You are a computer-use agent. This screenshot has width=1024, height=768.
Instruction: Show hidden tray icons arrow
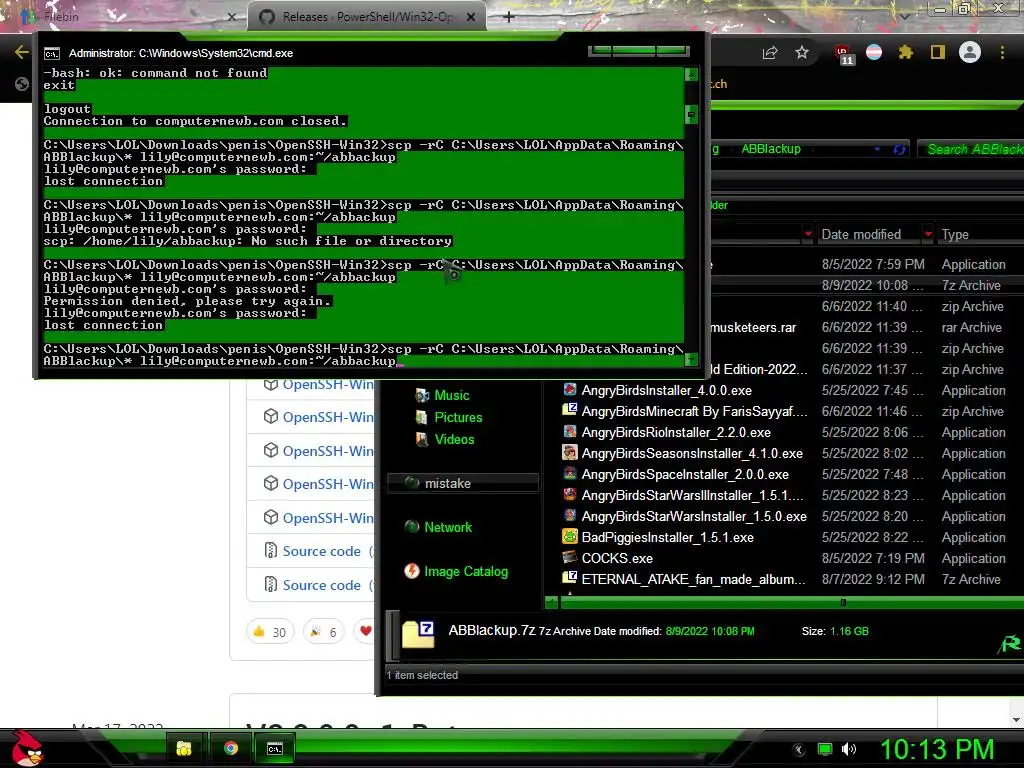pos(798,750)
